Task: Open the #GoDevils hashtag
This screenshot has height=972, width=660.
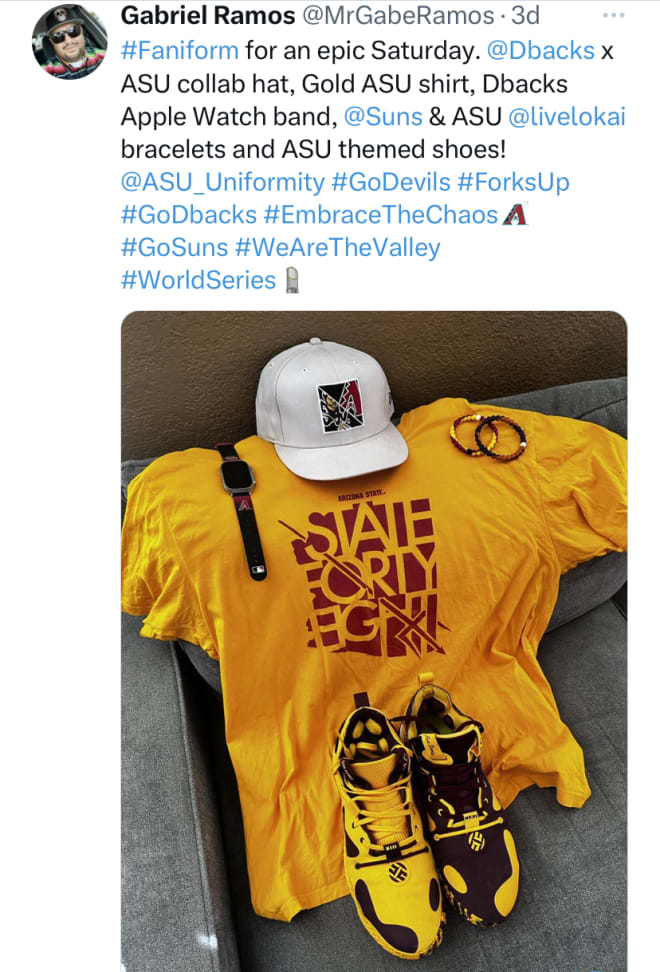Action: pos(391,182)
